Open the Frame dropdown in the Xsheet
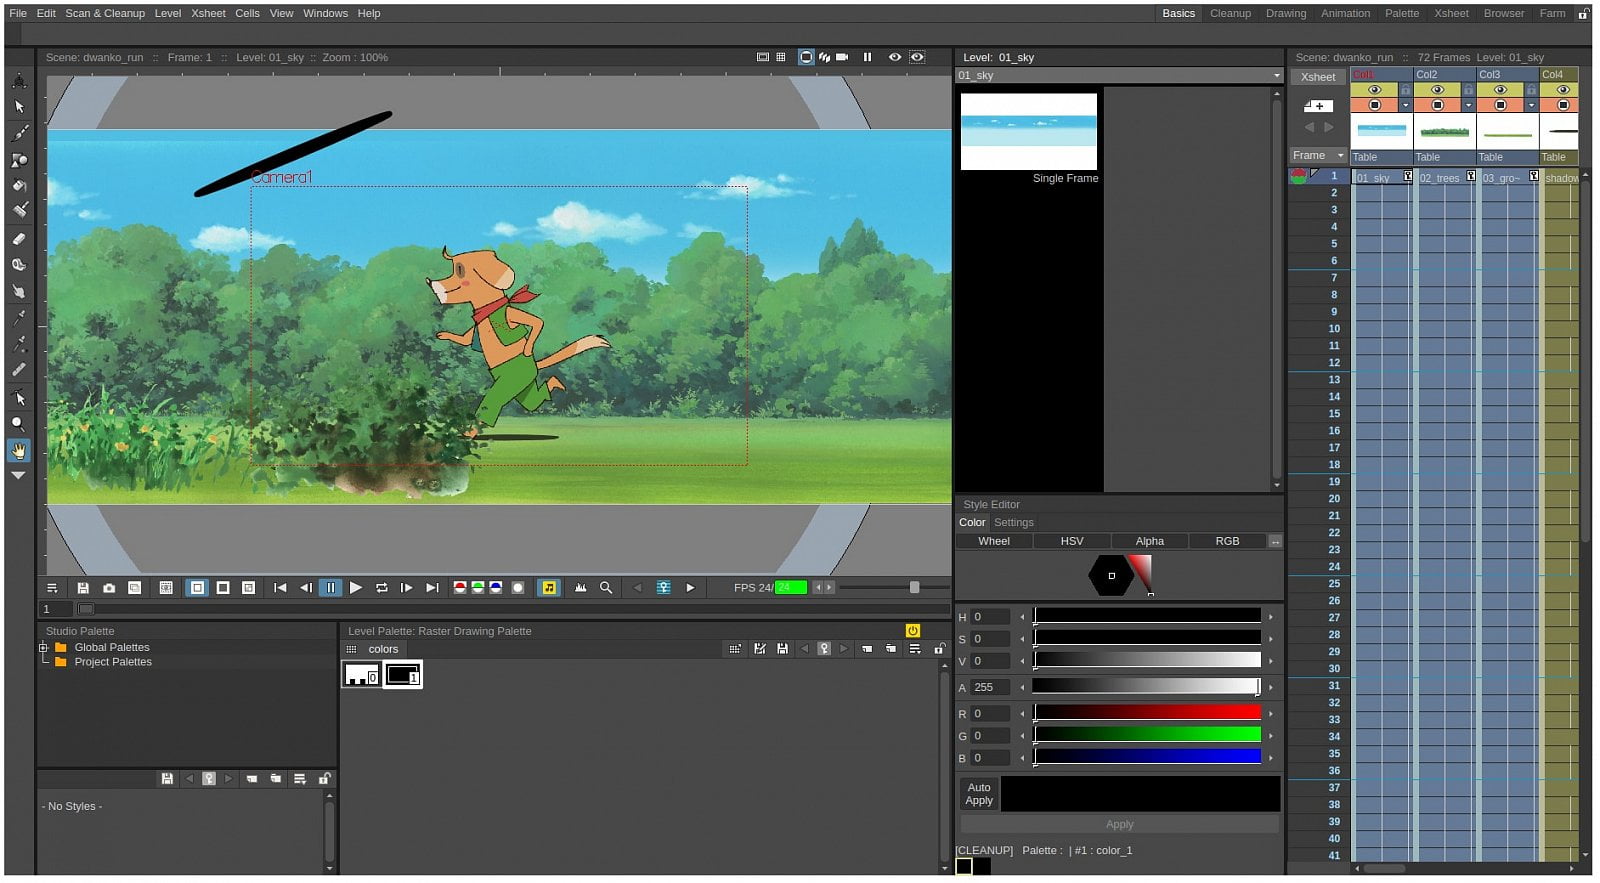Screen dimensions: 1600x883 tap(1317, 156)
